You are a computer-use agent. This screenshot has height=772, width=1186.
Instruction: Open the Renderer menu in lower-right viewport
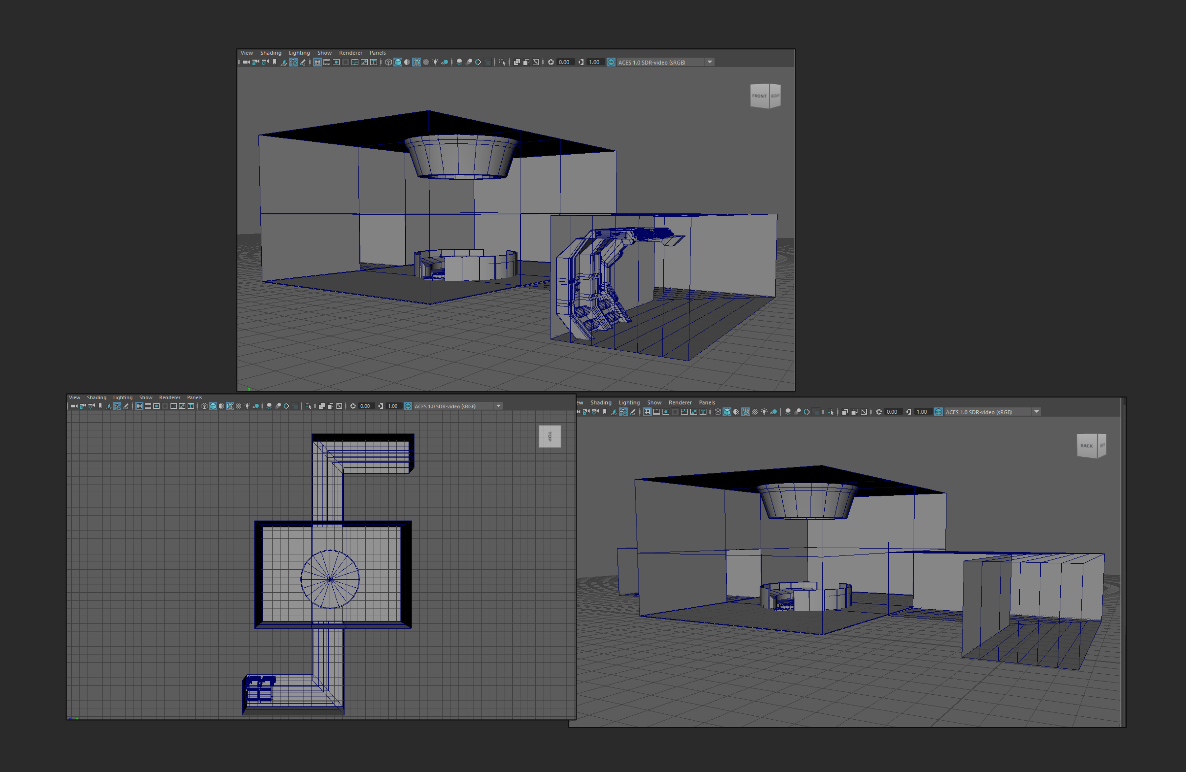[x=680, y=403]
